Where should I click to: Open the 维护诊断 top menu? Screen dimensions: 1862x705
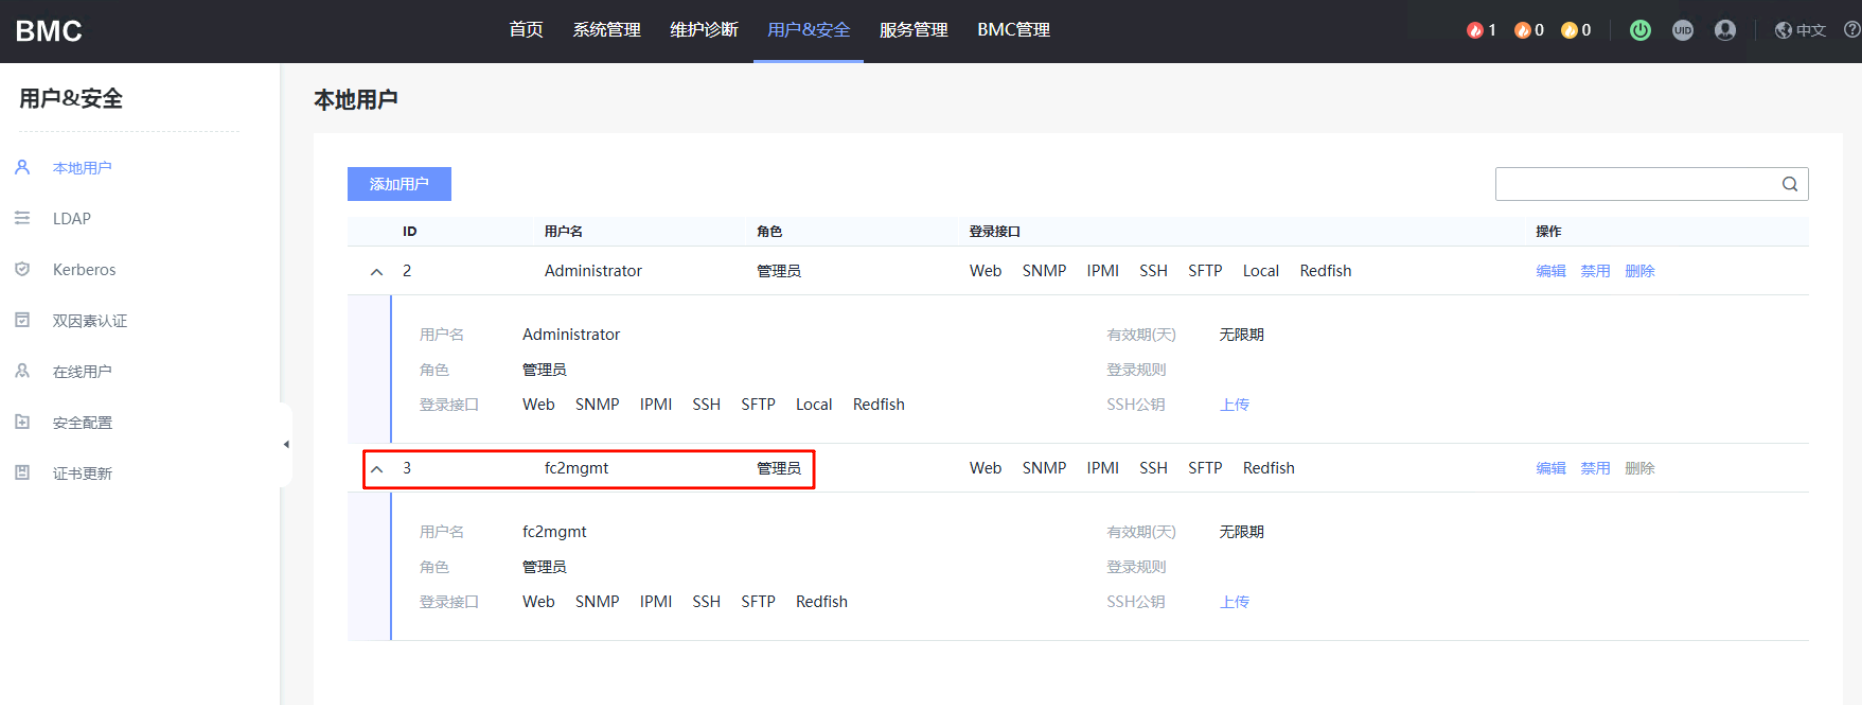704,30
